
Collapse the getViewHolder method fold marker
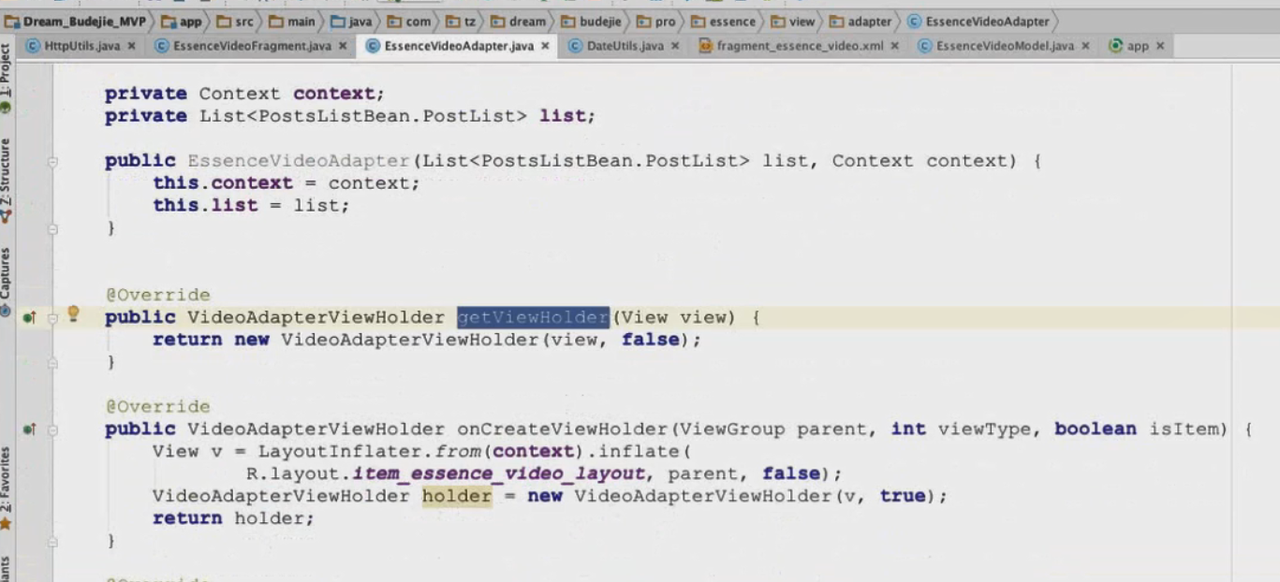click(x=52, y=318)
